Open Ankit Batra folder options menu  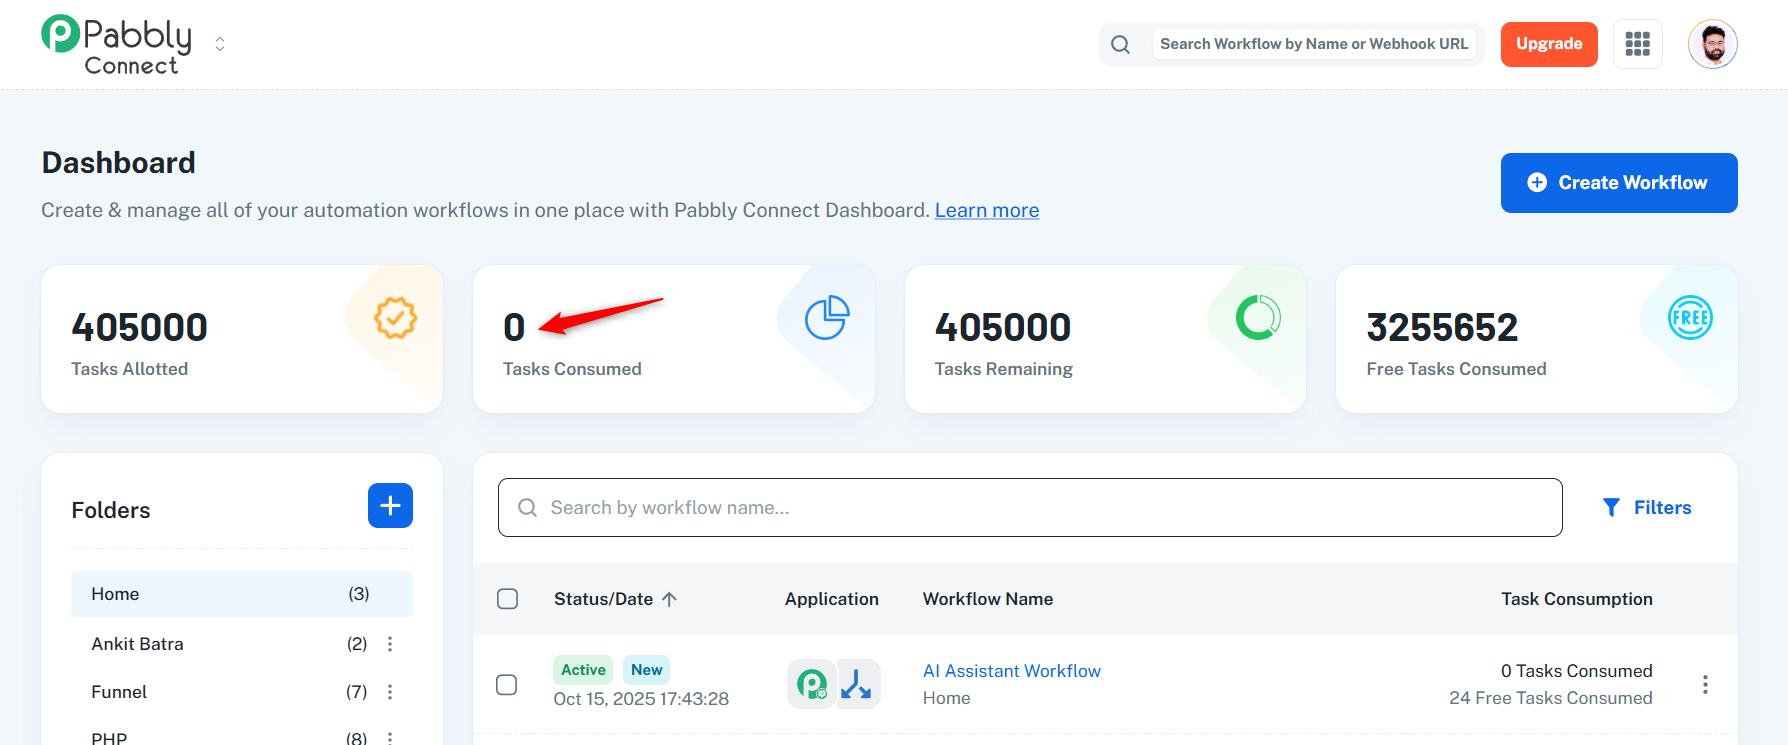point(390,644)
